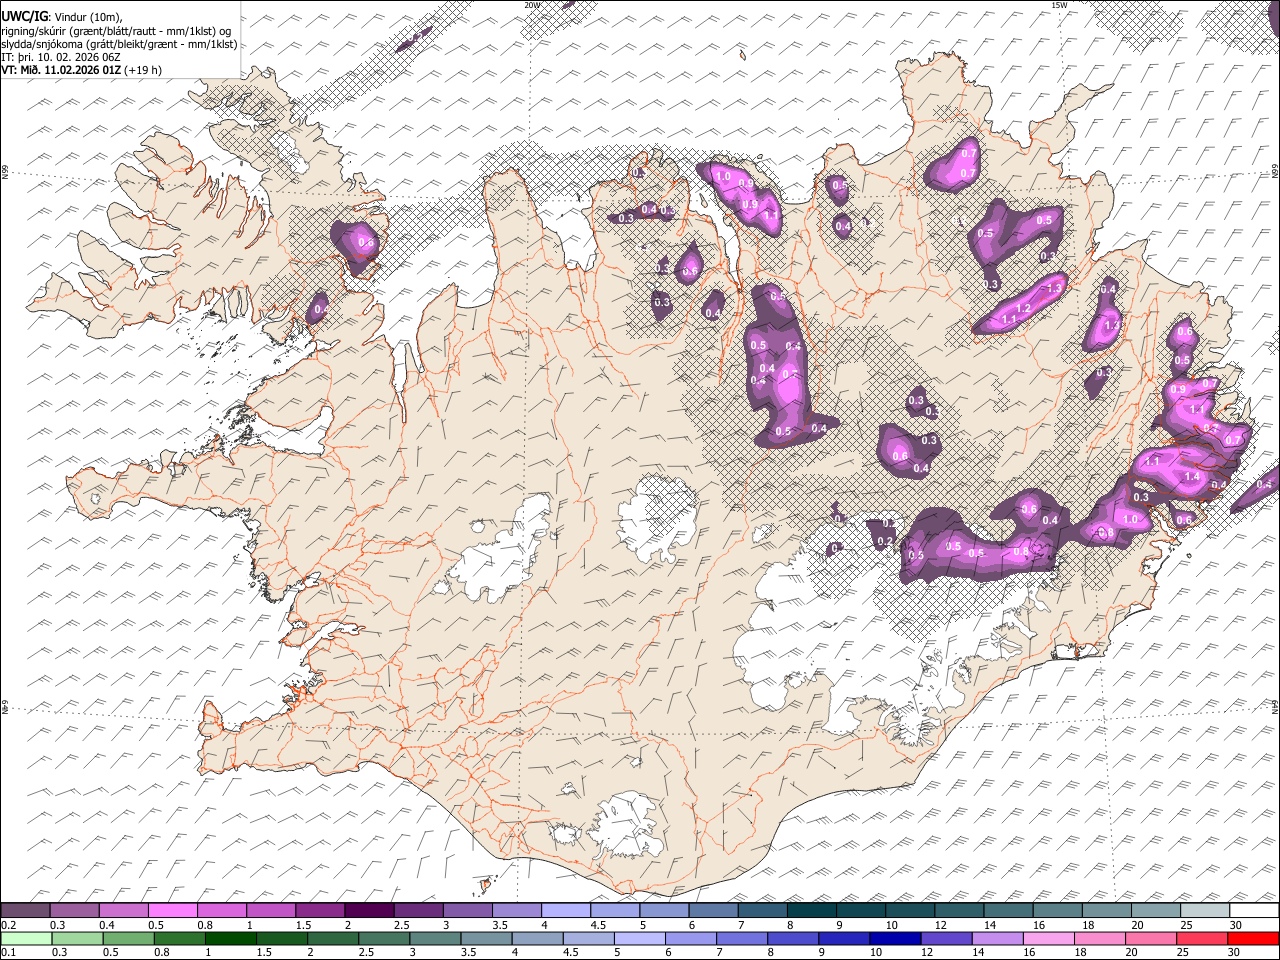This screenshot has width=1280, height=960.
Task: Click the '(+19 h)' forecast offset text
Action: [x=144, y=70]
